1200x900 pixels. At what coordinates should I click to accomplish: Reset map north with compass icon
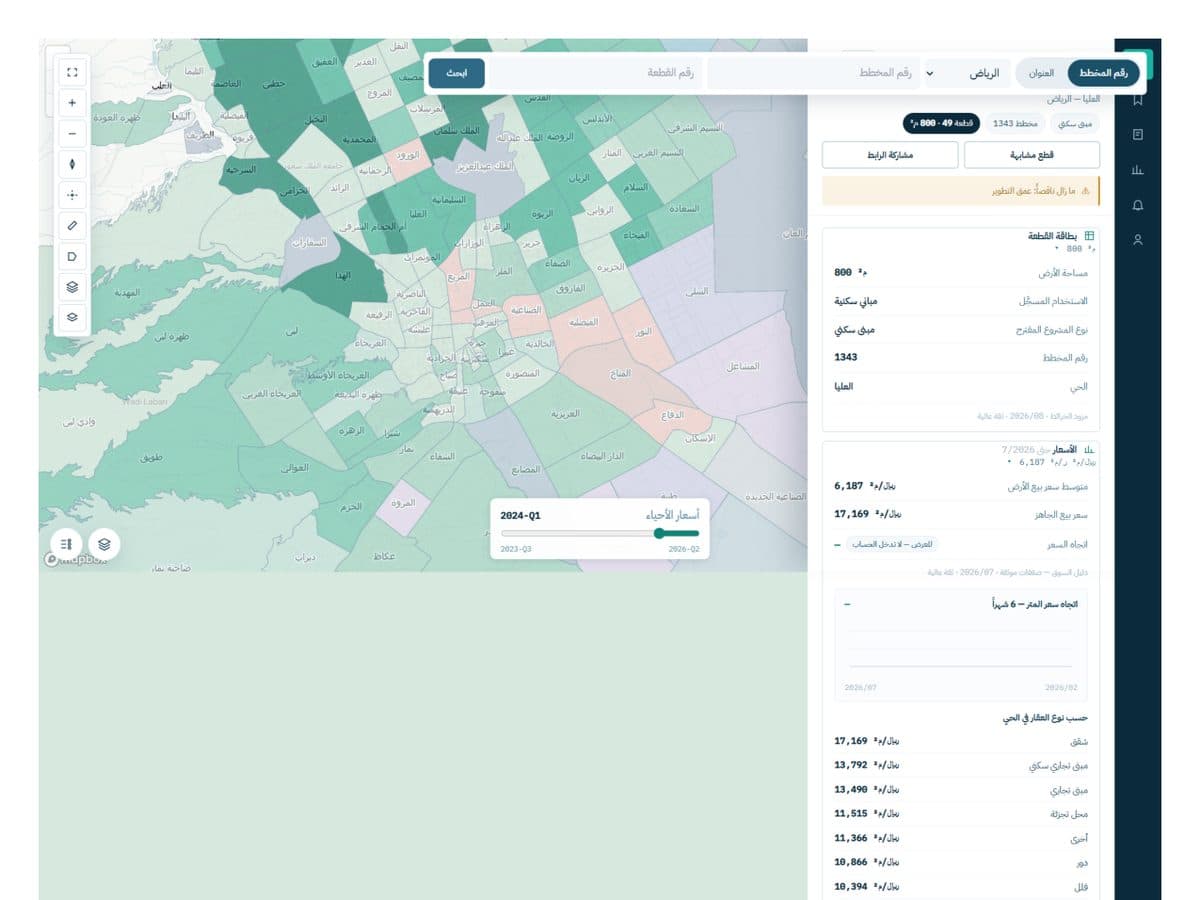click(72, 164)
